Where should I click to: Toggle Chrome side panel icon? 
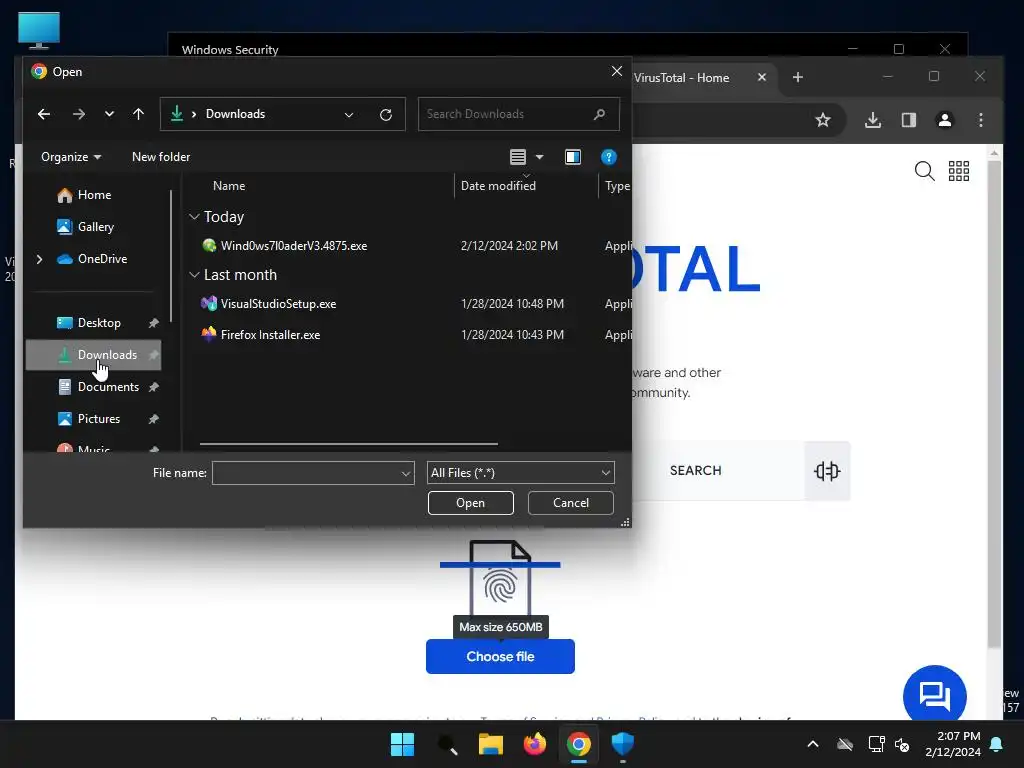pos(908,120)
